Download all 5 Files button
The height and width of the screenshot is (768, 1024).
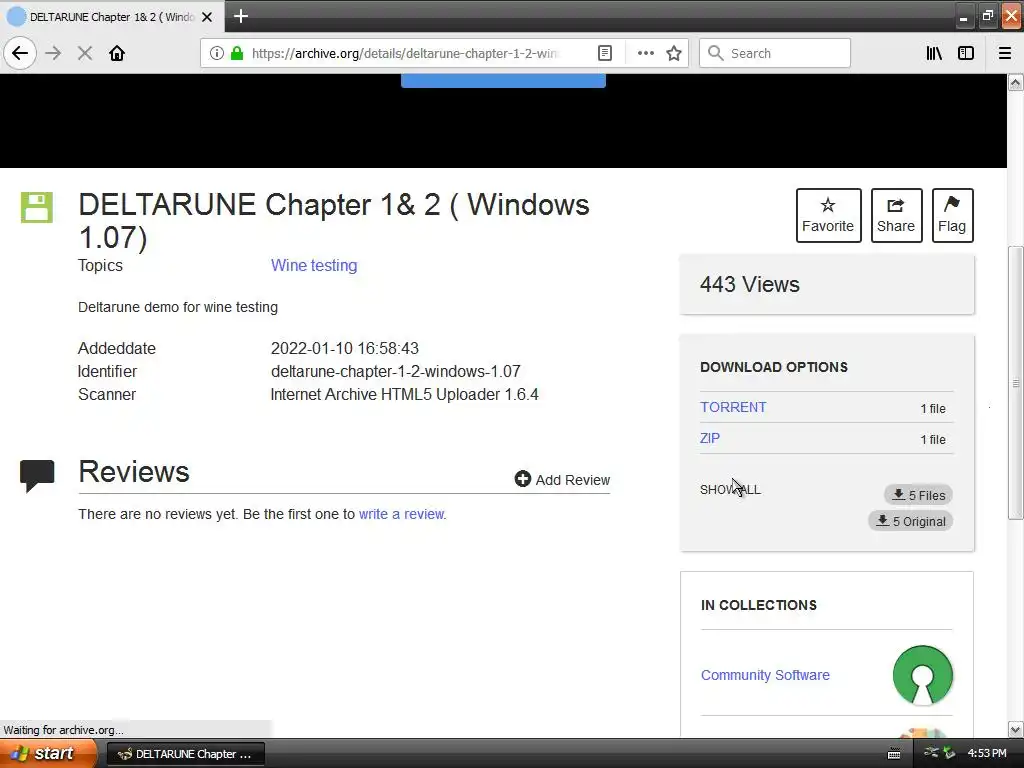point(918,495)
